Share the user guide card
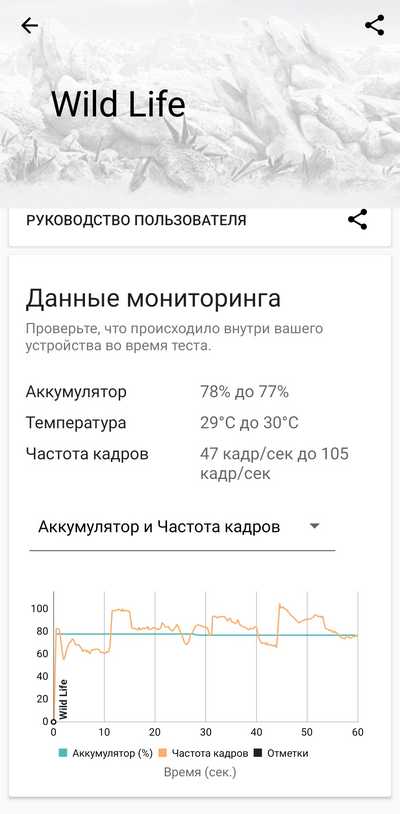This screenshot has height=814, width=400. 357,220
